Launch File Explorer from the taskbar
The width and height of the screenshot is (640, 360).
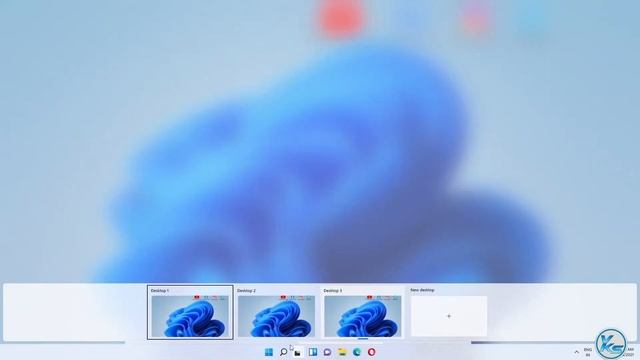click(342, 352)
